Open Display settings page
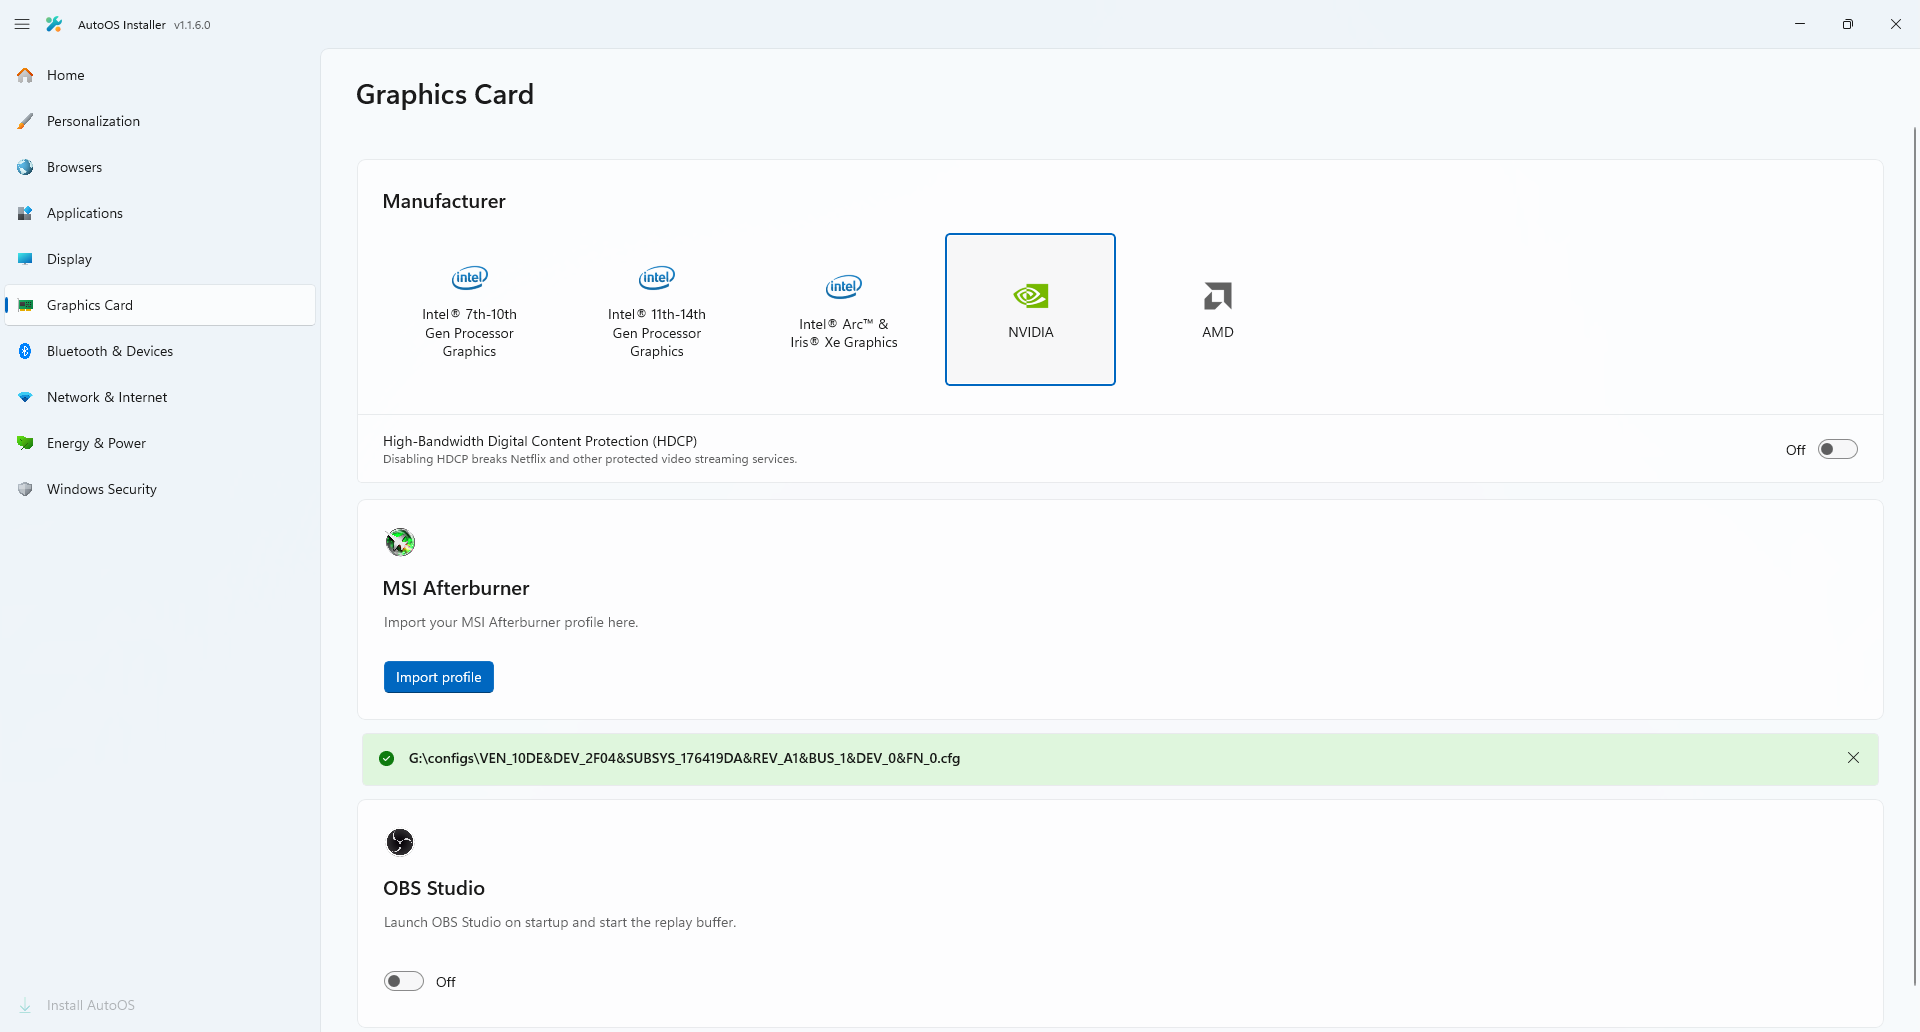The image size is (1920, 1032). pyautogui.click(x=160, y=259)
